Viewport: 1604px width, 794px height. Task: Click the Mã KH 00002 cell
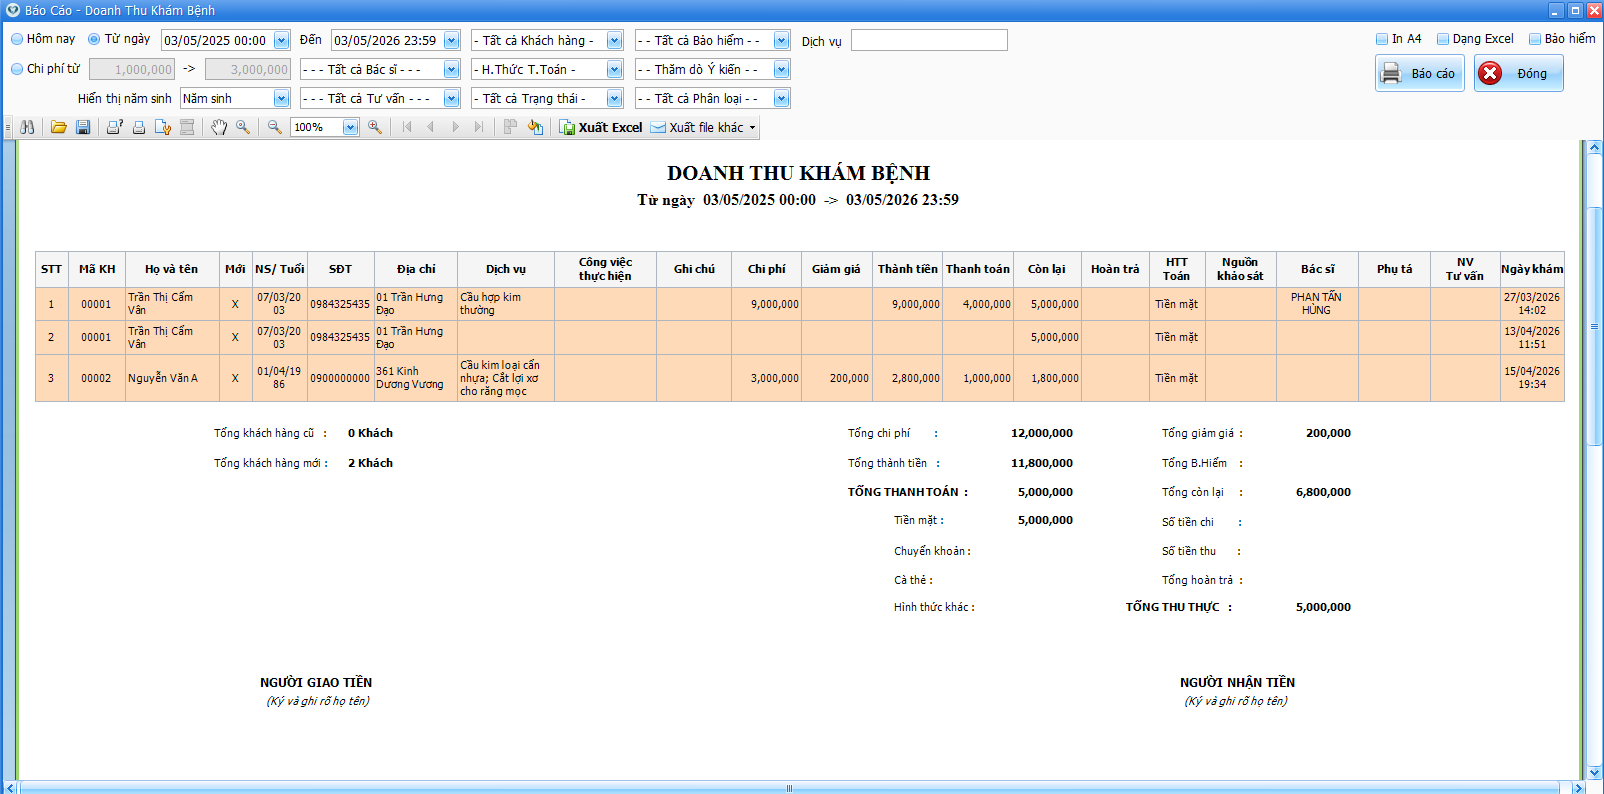click(96, 378)
